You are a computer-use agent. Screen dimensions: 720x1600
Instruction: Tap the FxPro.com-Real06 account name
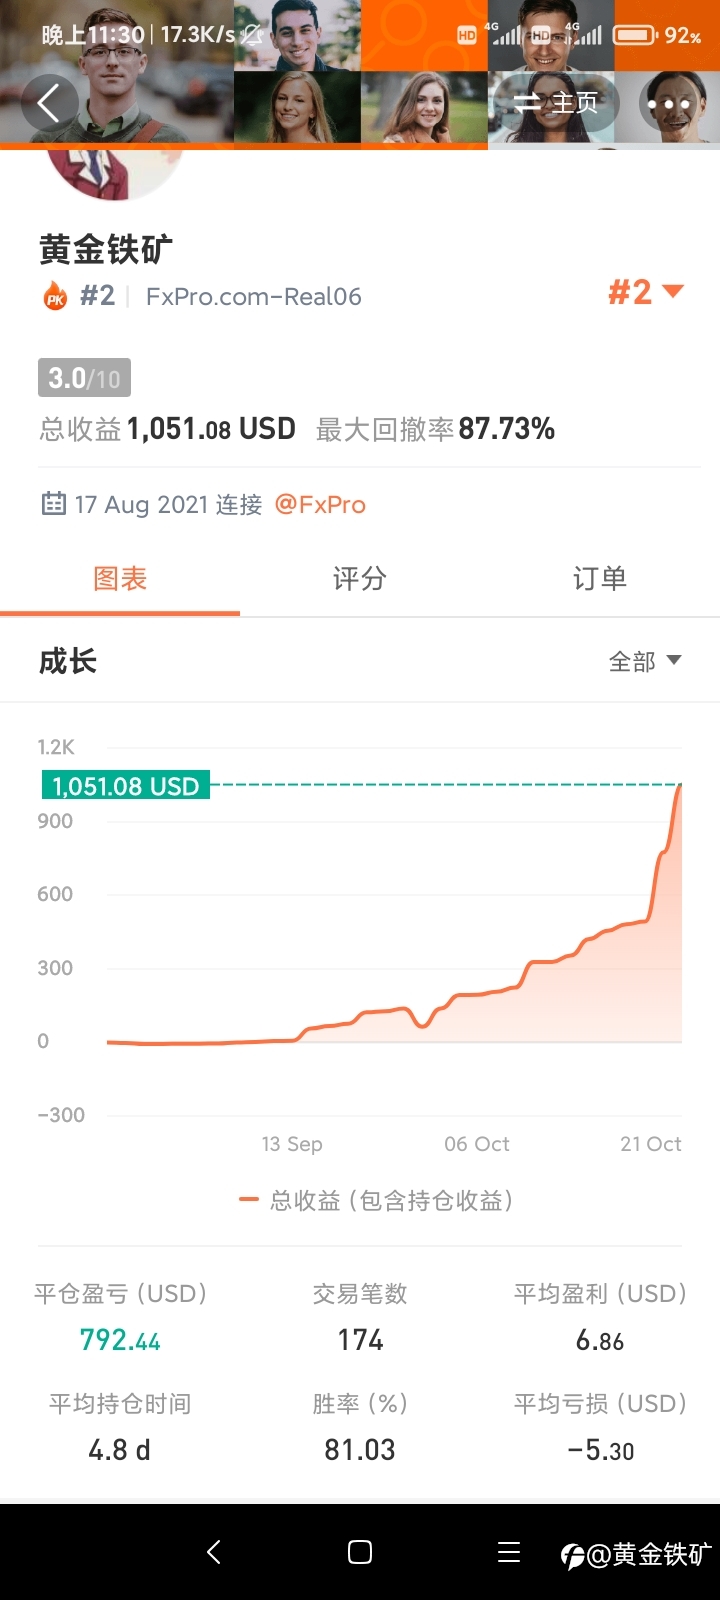pos(254,296)
